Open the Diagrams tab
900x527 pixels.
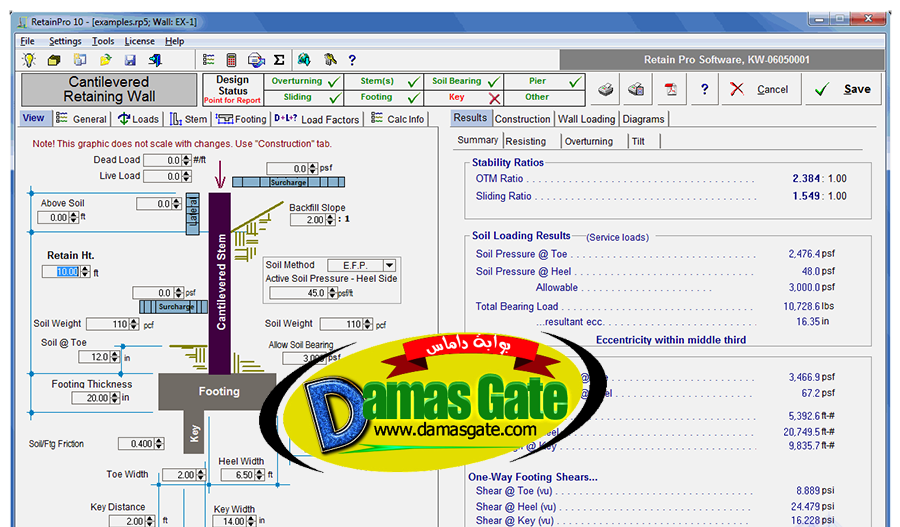click(643, 119)
